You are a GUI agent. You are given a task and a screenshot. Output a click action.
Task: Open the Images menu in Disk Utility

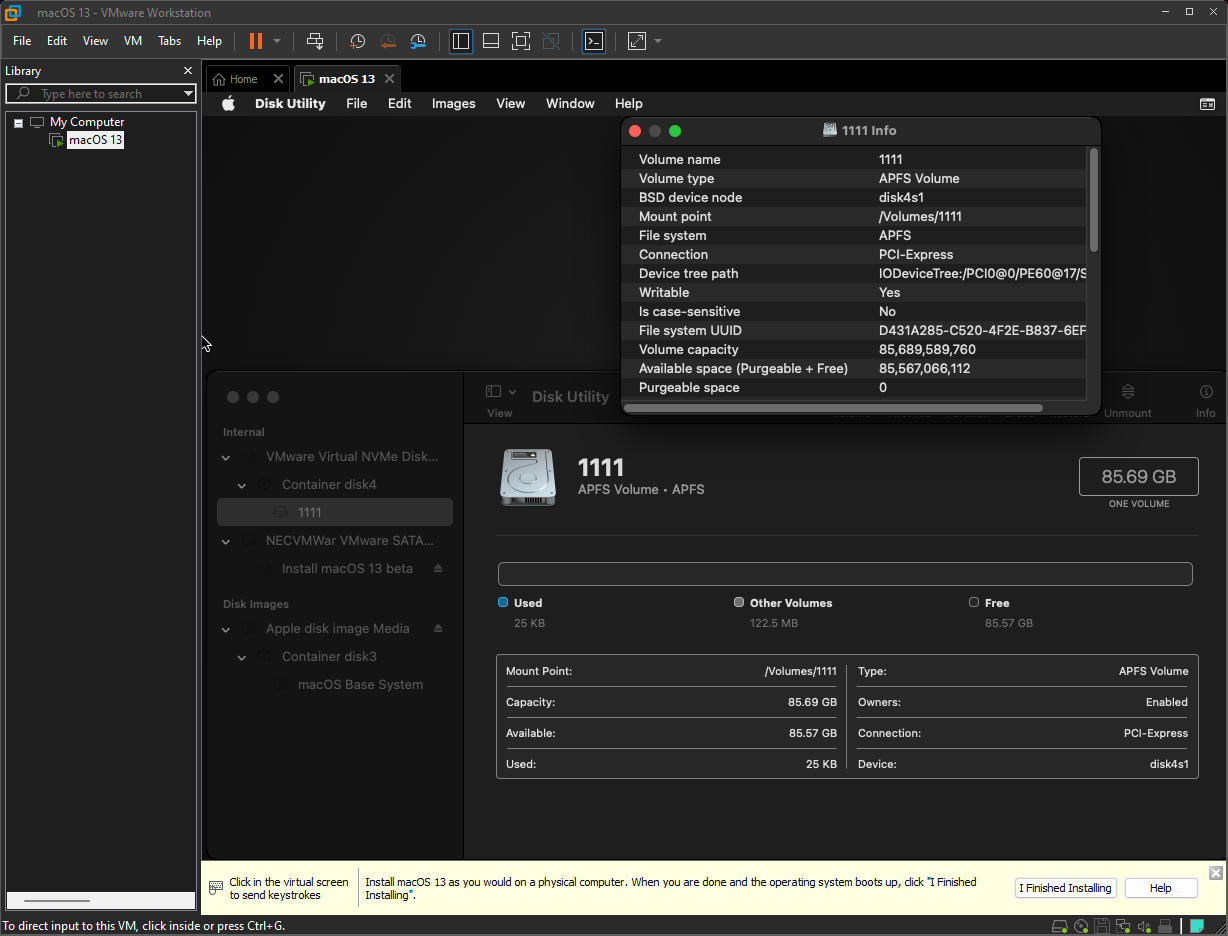pyautogui.click(x=453, y=104)
